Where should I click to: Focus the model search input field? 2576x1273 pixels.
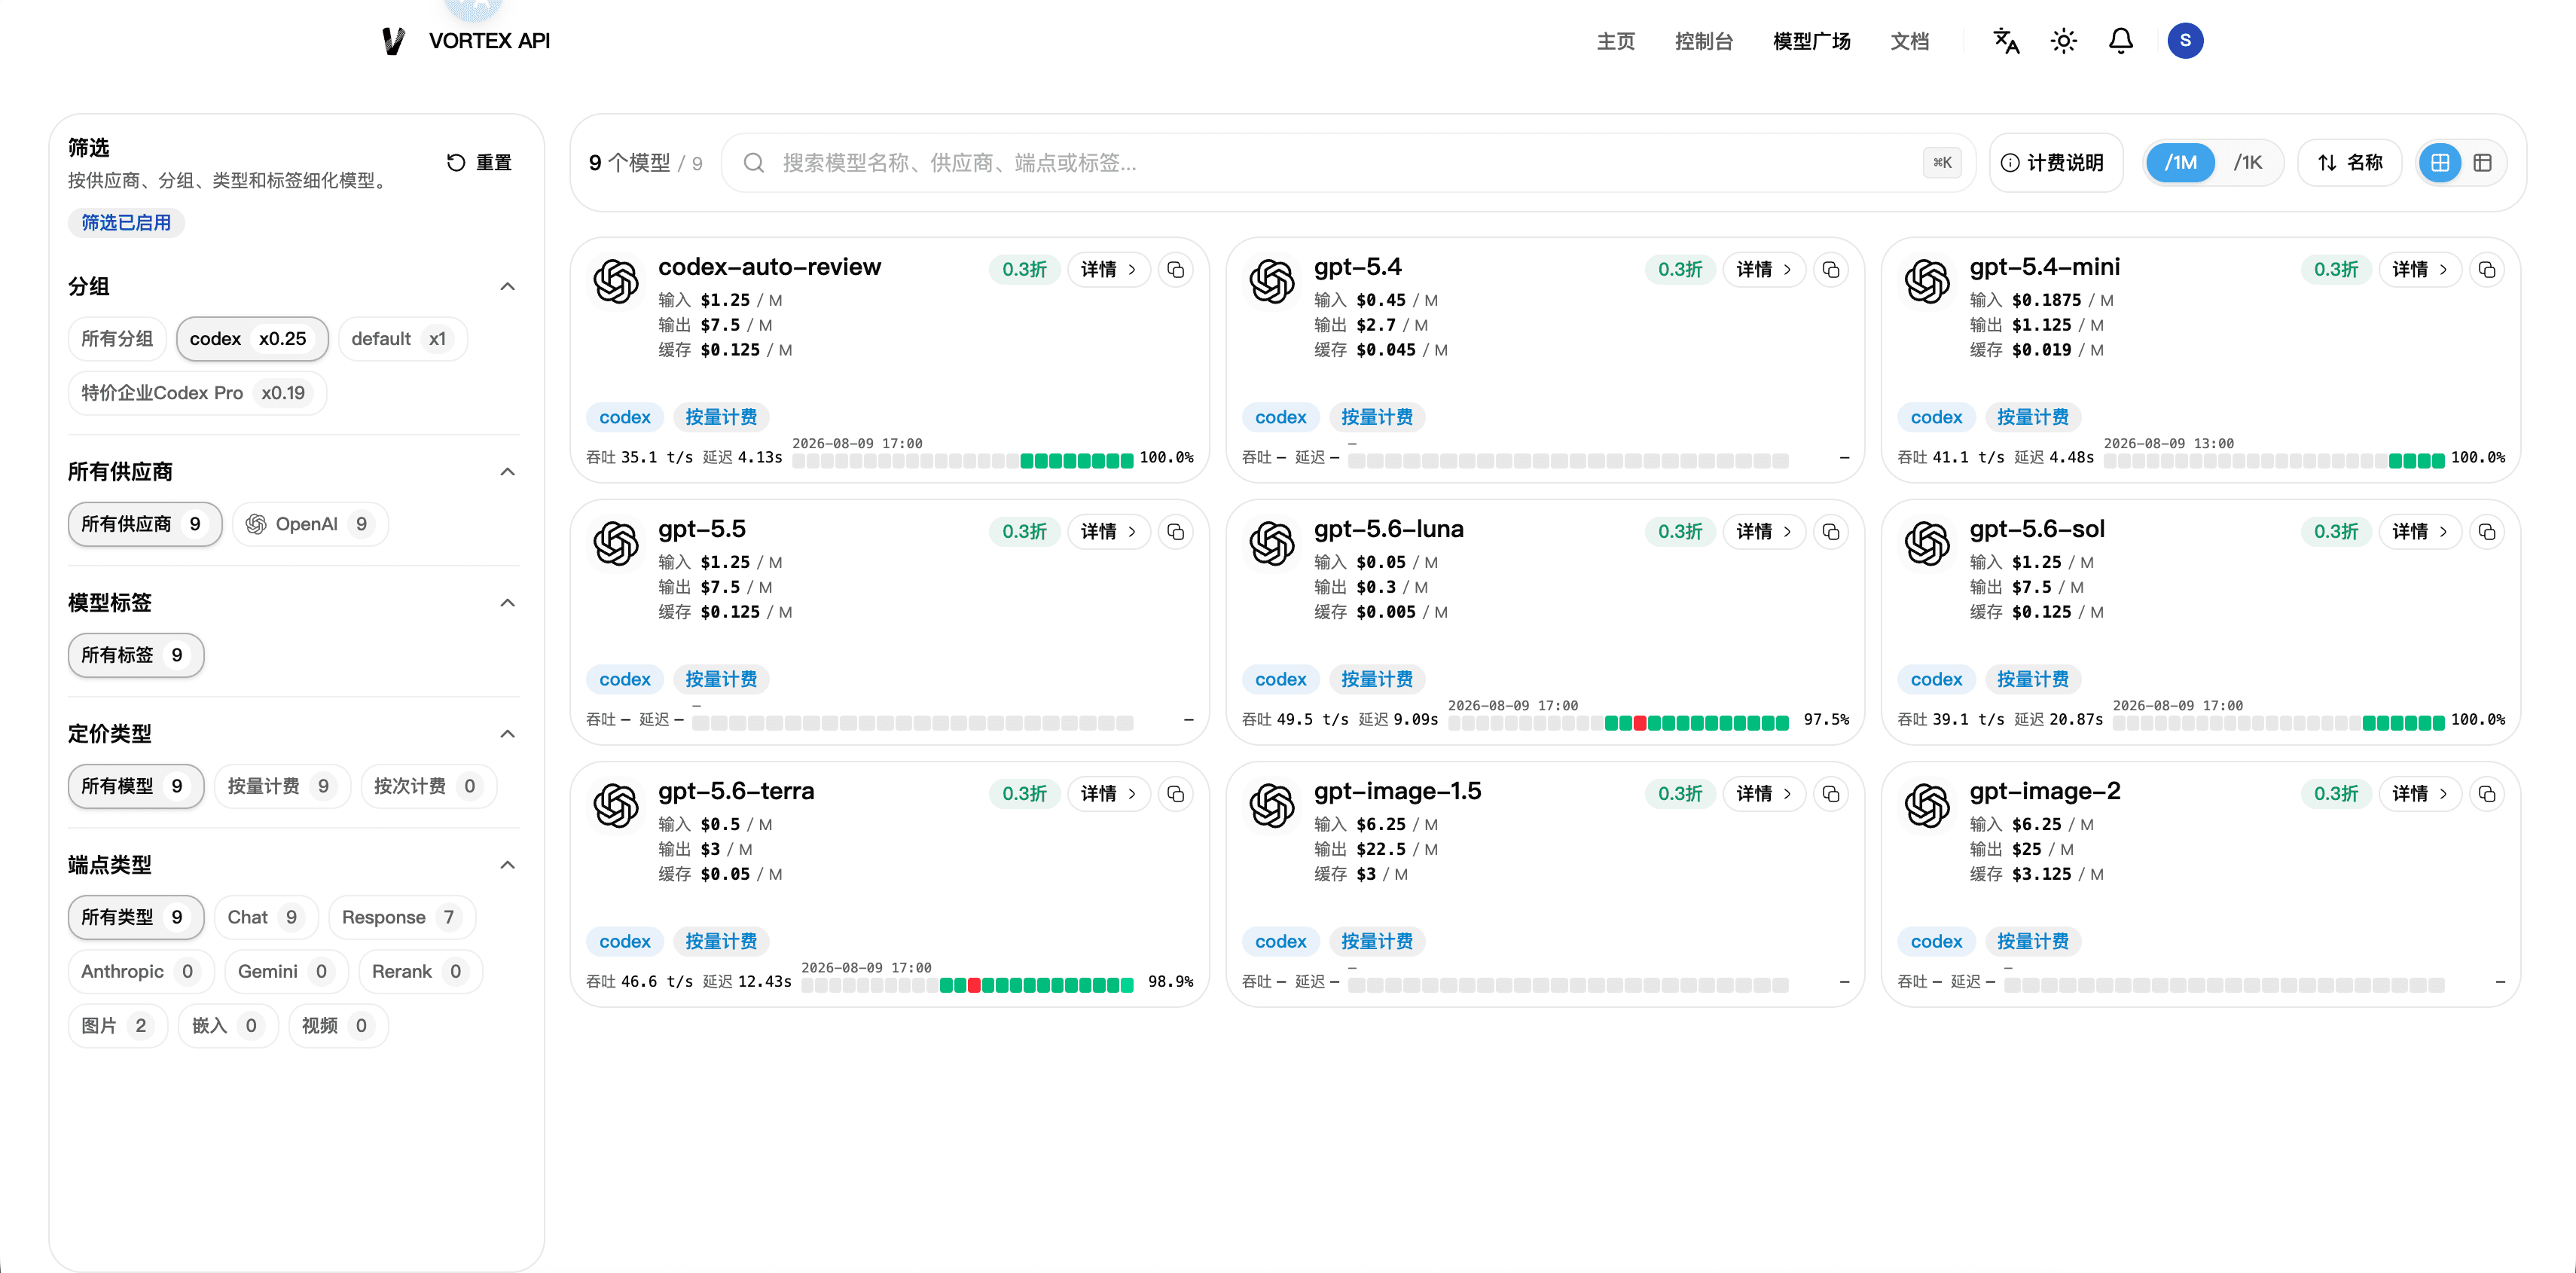point(1347,163)
